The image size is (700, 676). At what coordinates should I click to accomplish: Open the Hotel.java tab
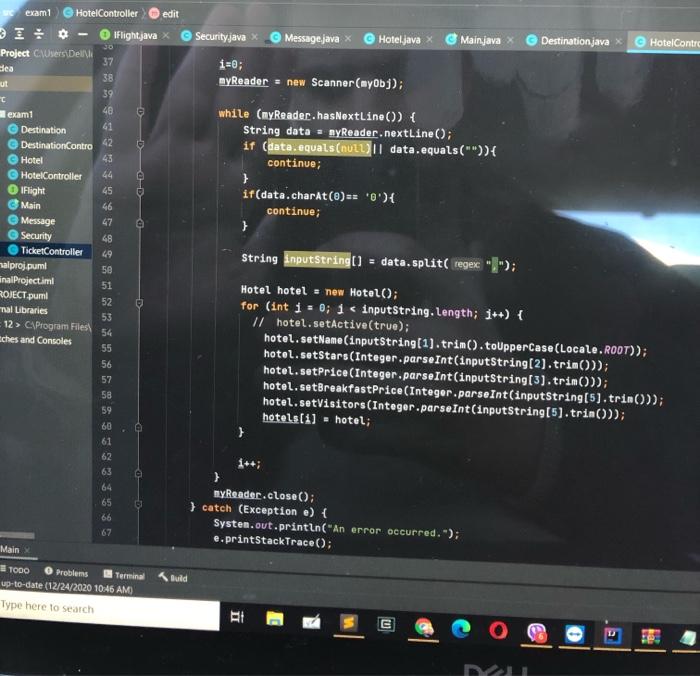click(393, 40)
